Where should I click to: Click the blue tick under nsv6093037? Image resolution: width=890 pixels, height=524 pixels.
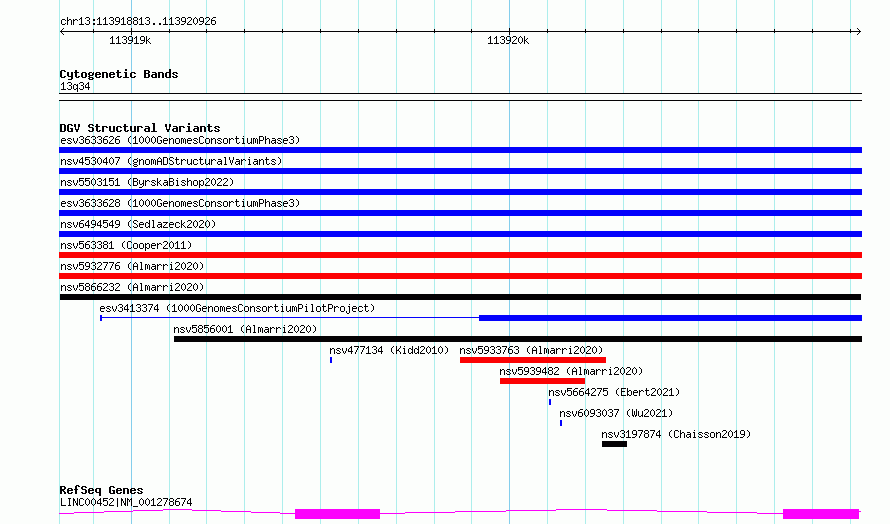[561, 423]
